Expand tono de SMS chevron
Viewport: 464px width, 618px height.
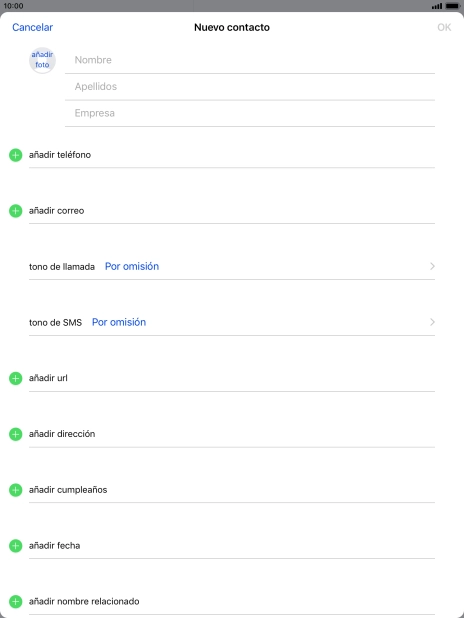pyautogui.click(x=432, y=322)
